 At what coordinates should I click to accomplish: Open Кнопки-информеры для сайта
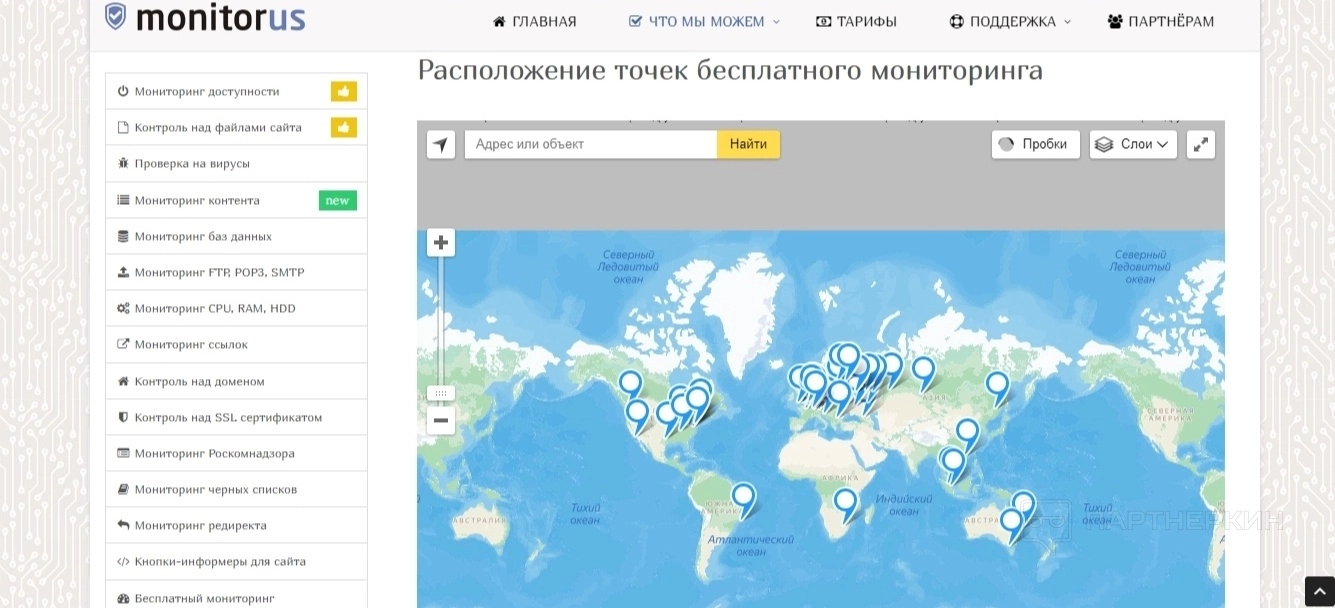[236, 561]
